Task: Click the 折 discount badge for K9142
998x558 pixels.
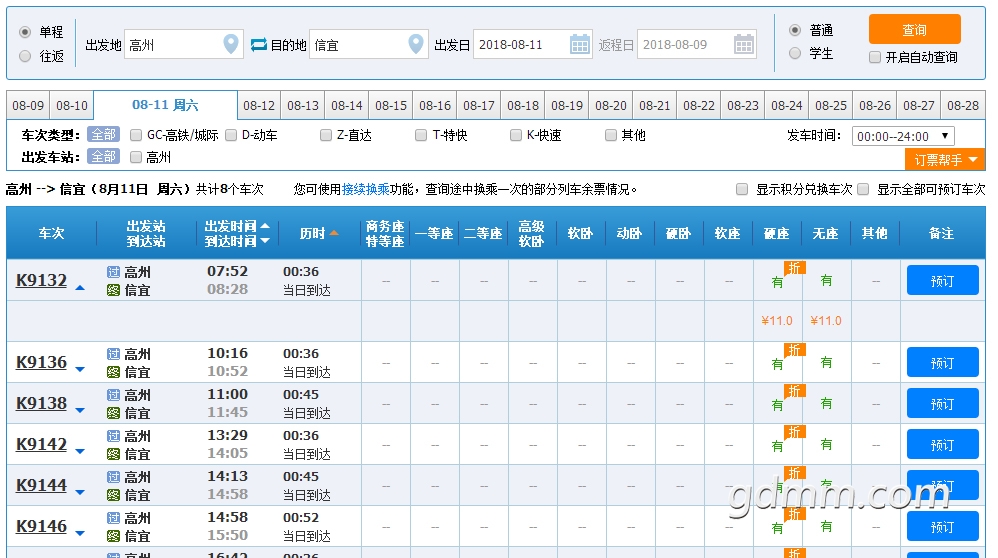Action: [794, 432]
